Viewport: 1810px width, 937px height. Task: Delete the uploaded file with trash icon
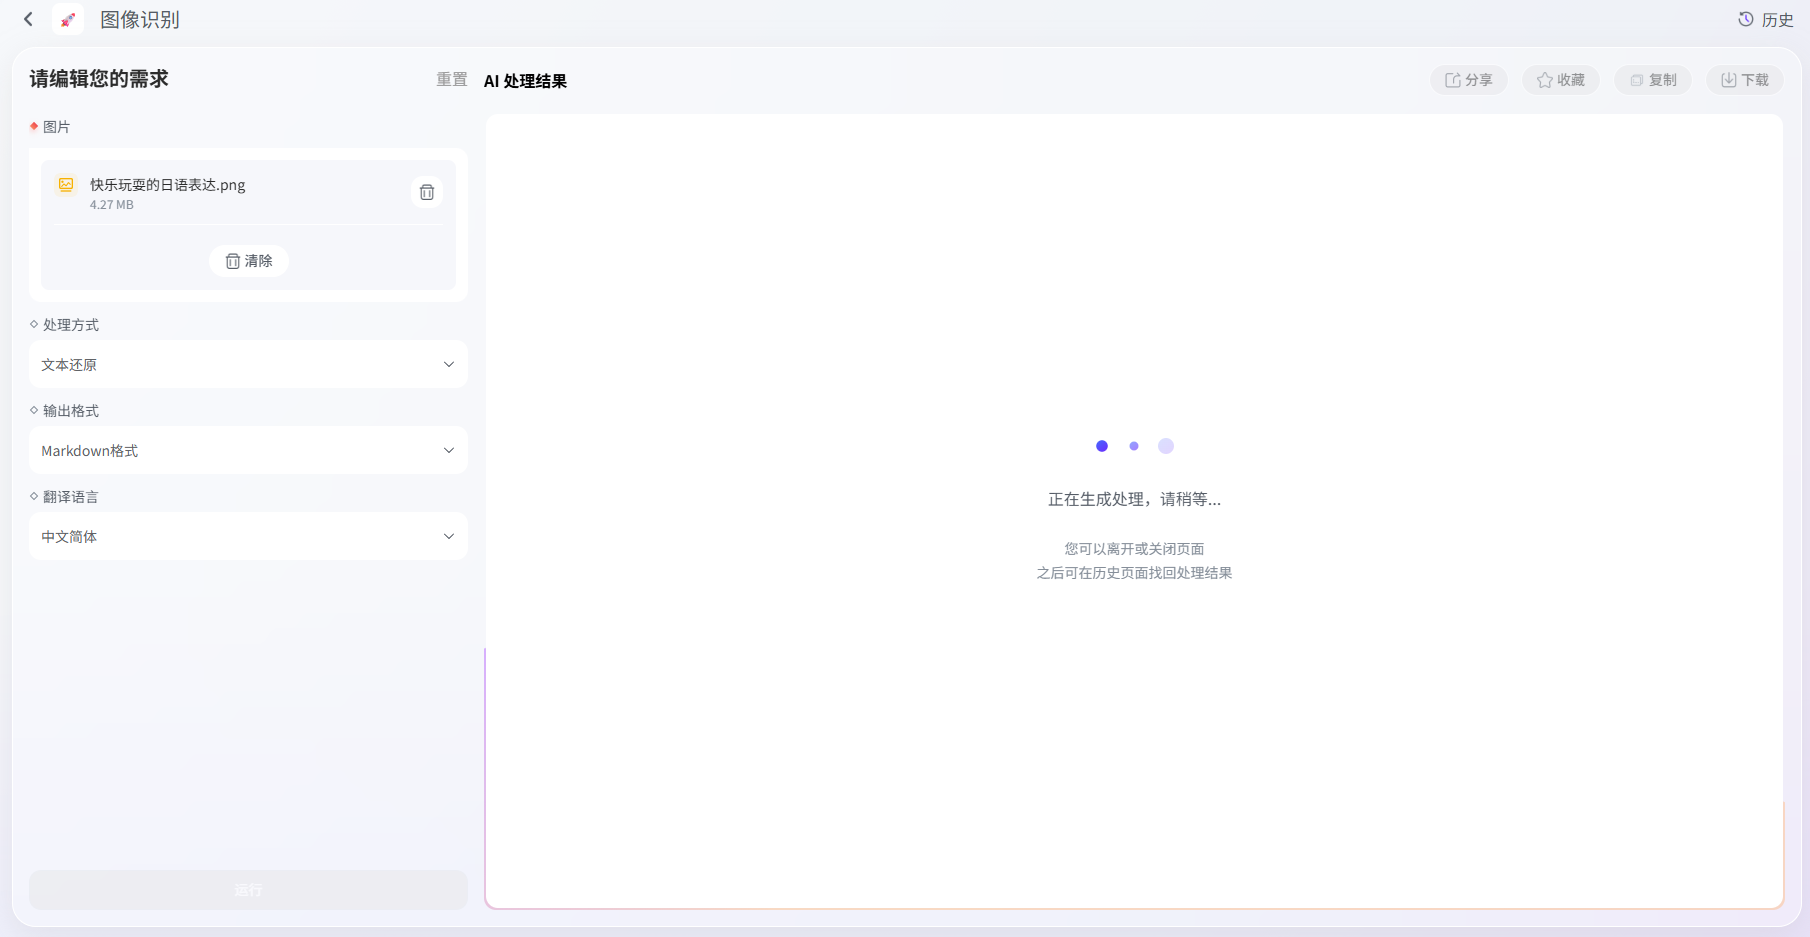pos(427,192)
